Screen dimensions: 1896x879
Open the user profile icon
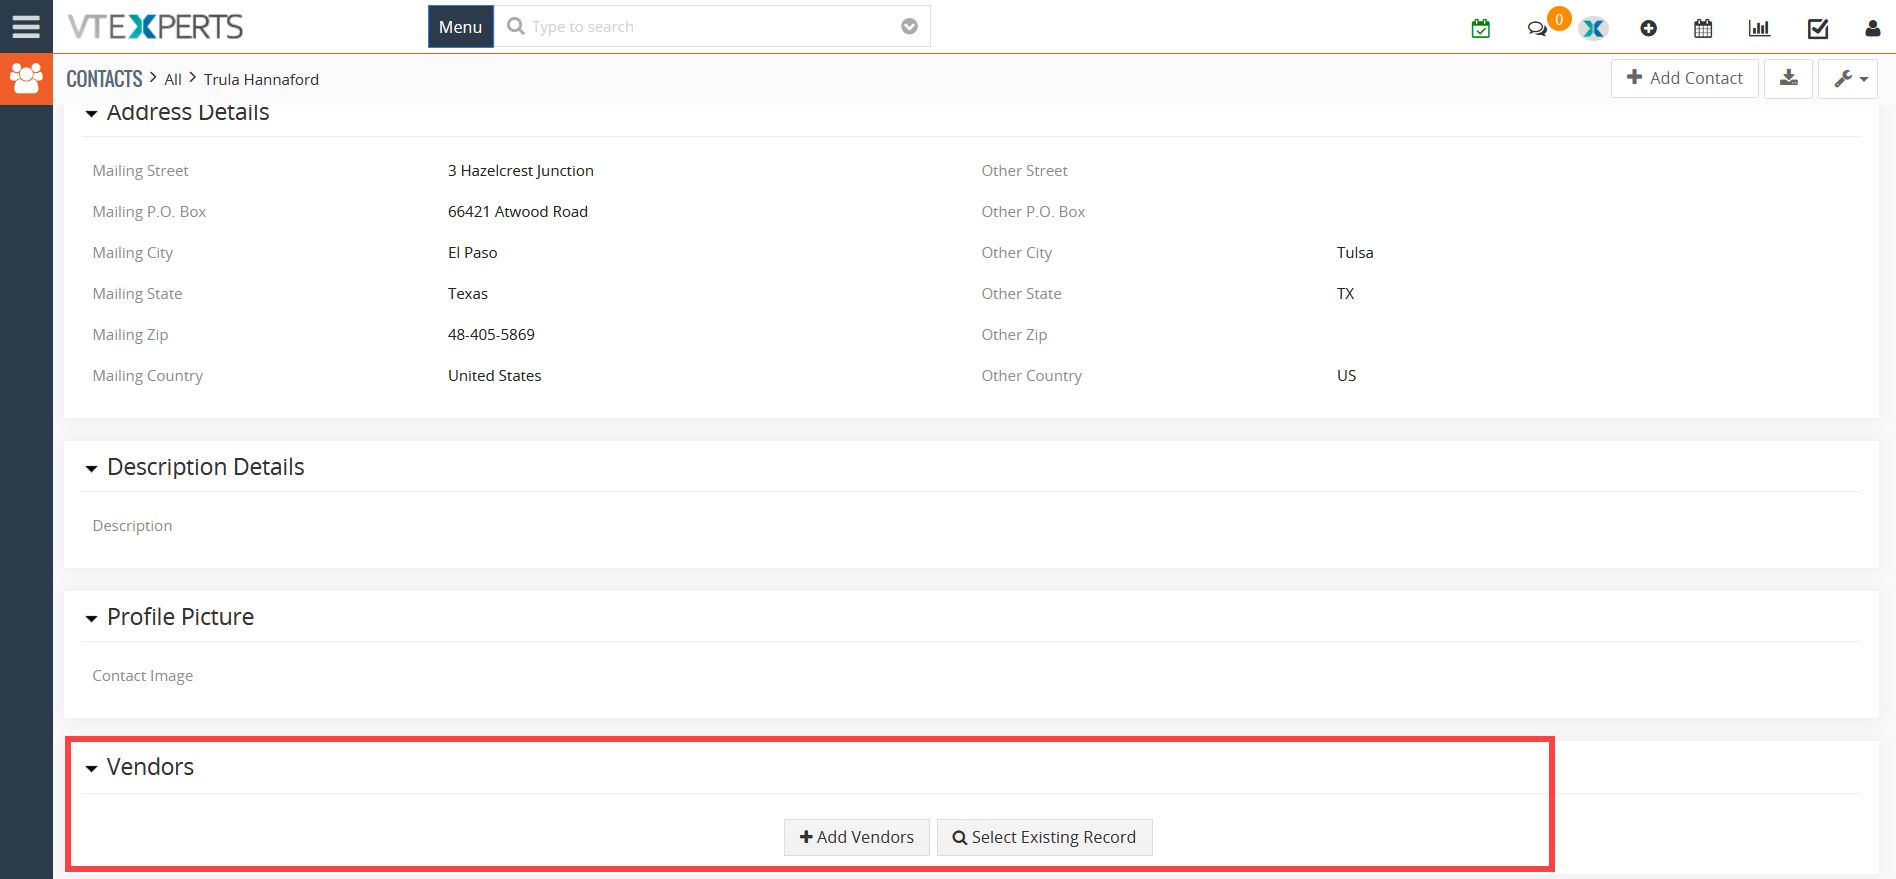click(x=1873, y=28)
